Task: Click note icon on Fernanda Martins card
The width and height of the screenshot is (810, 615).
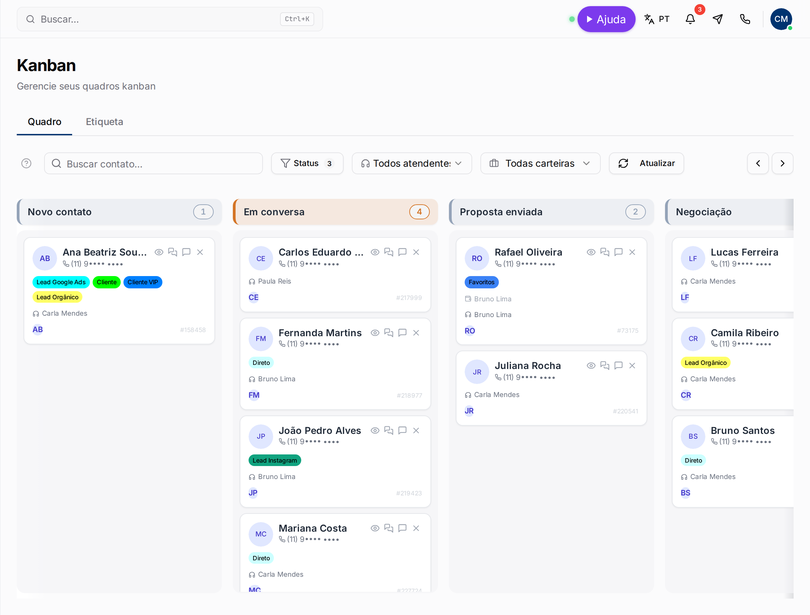Action: (x=402, y=333)
